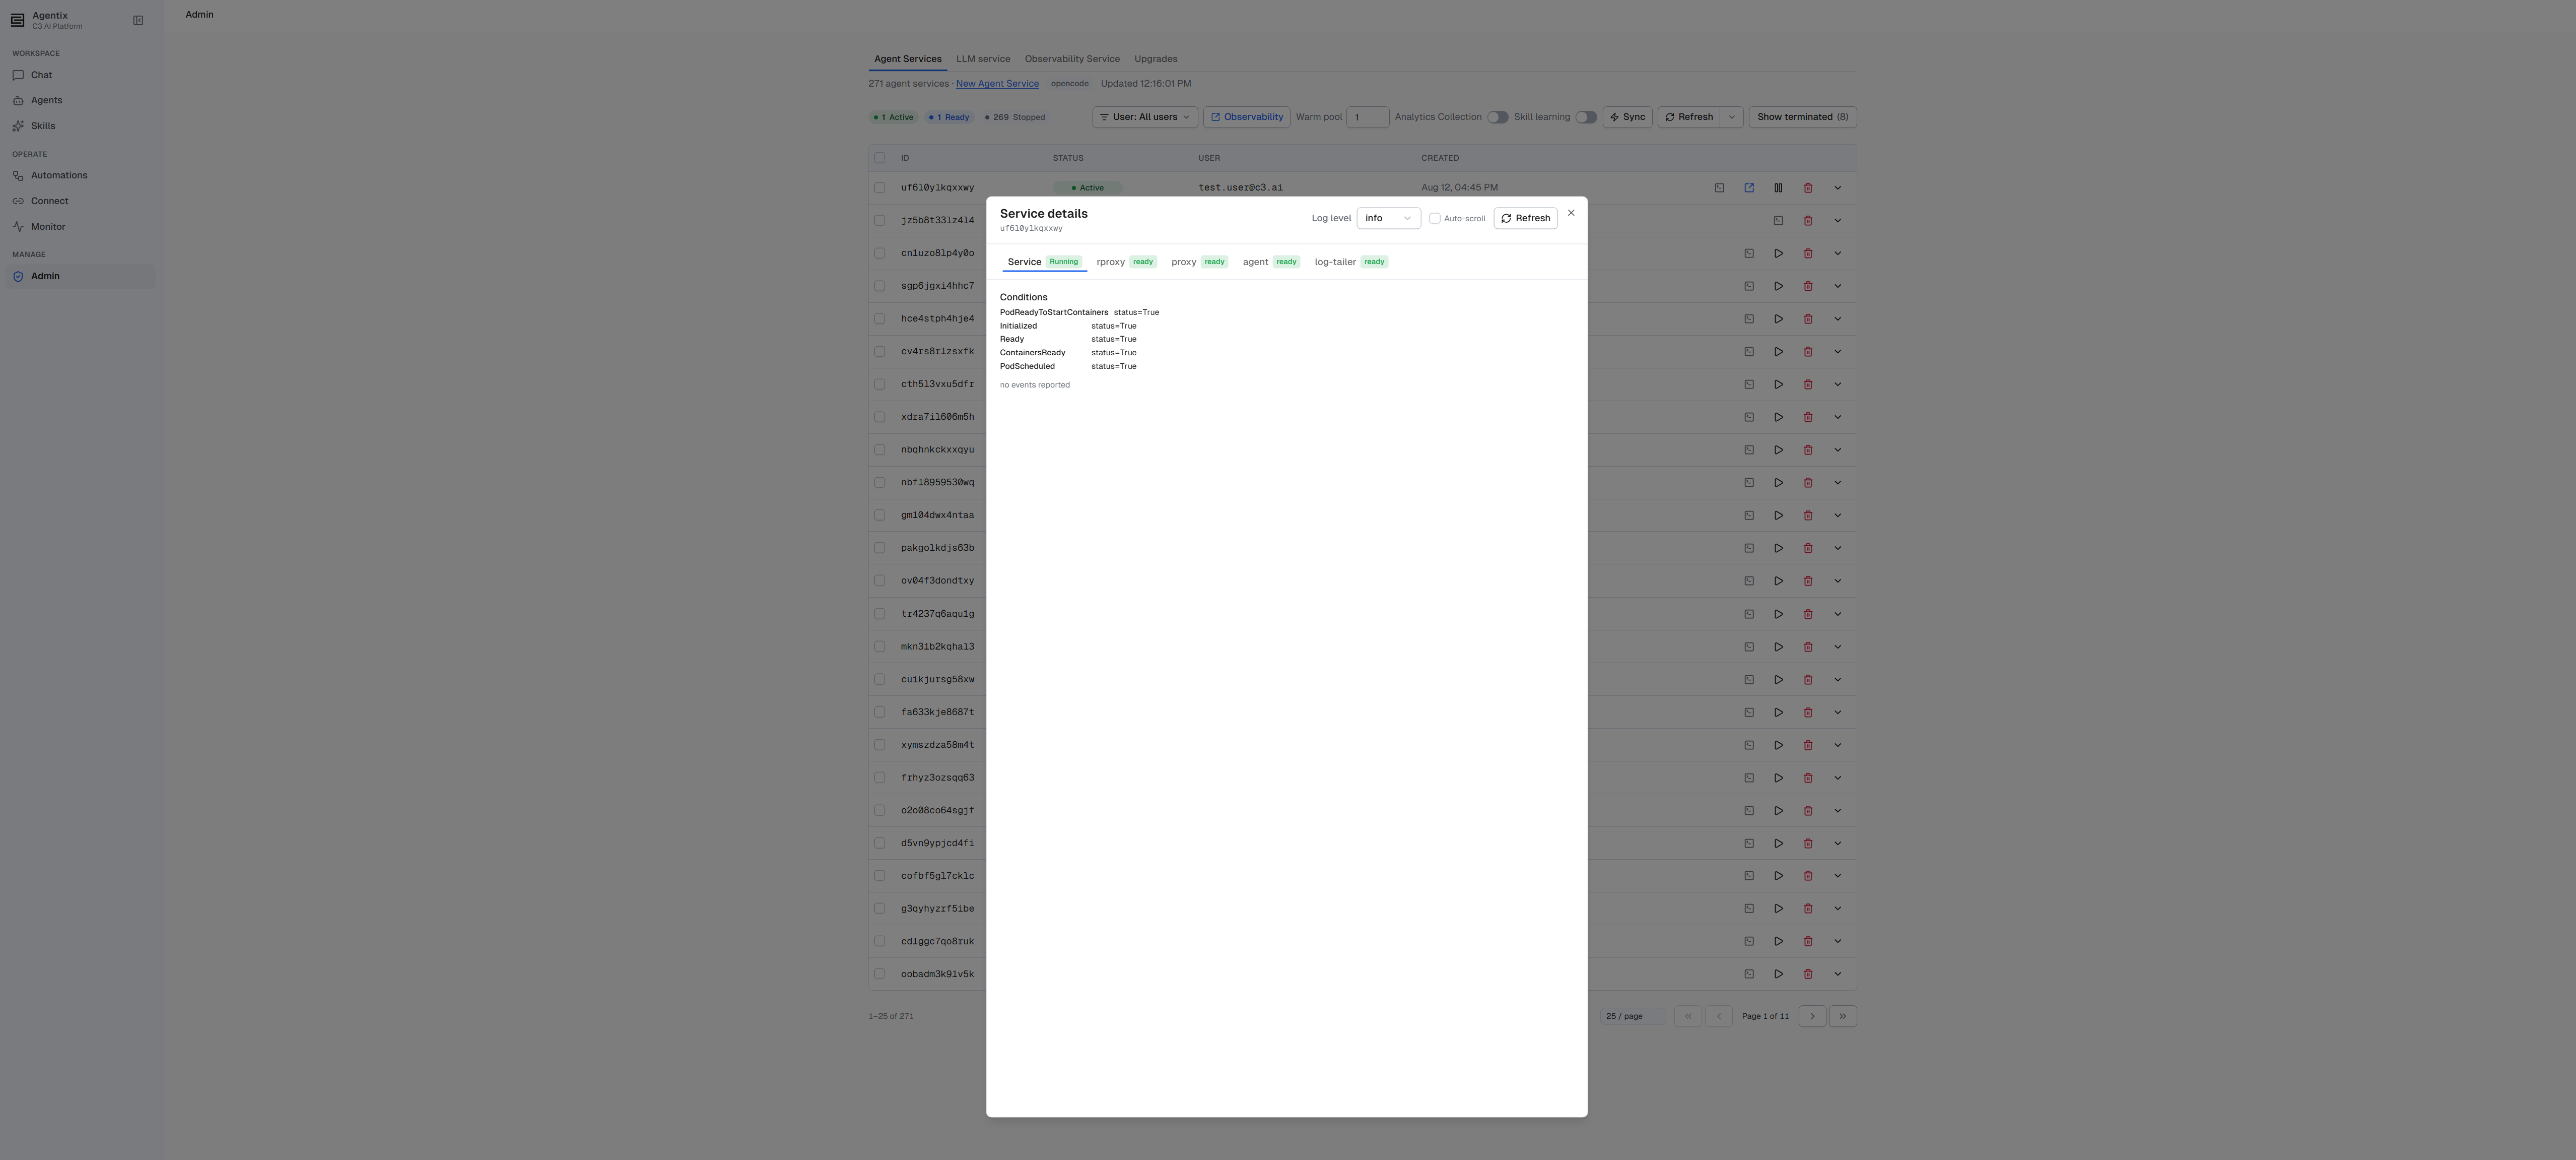Open terminal for uf6l0ylkqxxwy service row

(1719, 188)
